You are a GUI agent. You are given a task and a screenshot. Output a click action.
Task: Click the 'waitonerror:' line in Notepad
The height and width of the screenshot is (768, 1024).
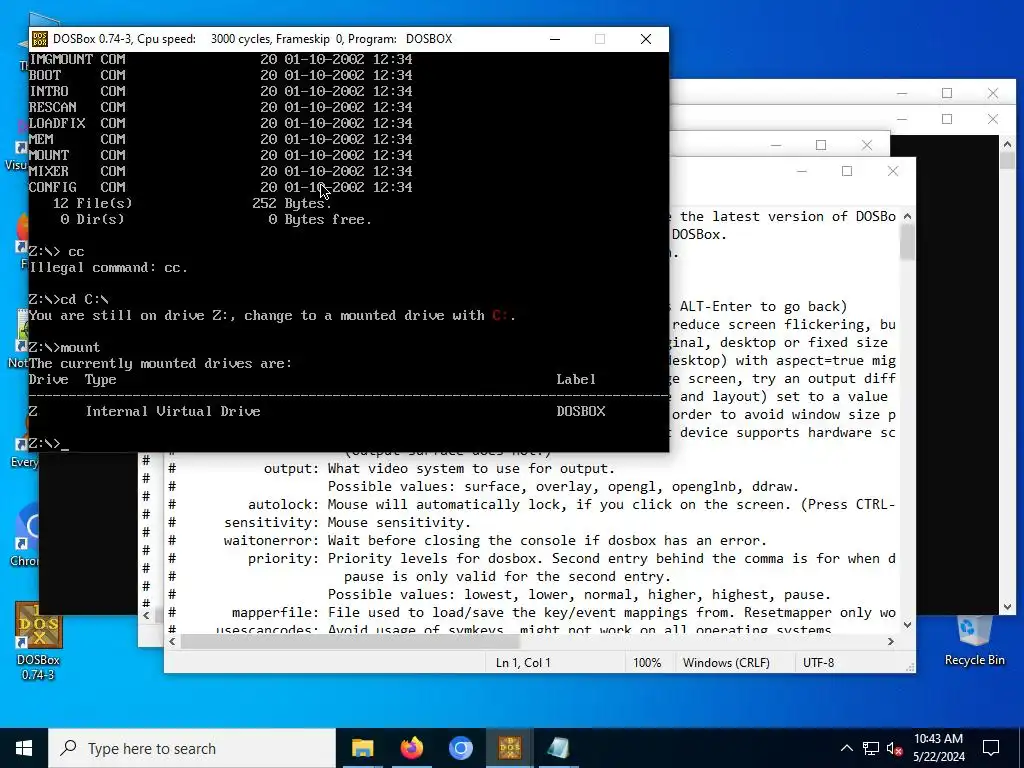click(467, 541)
